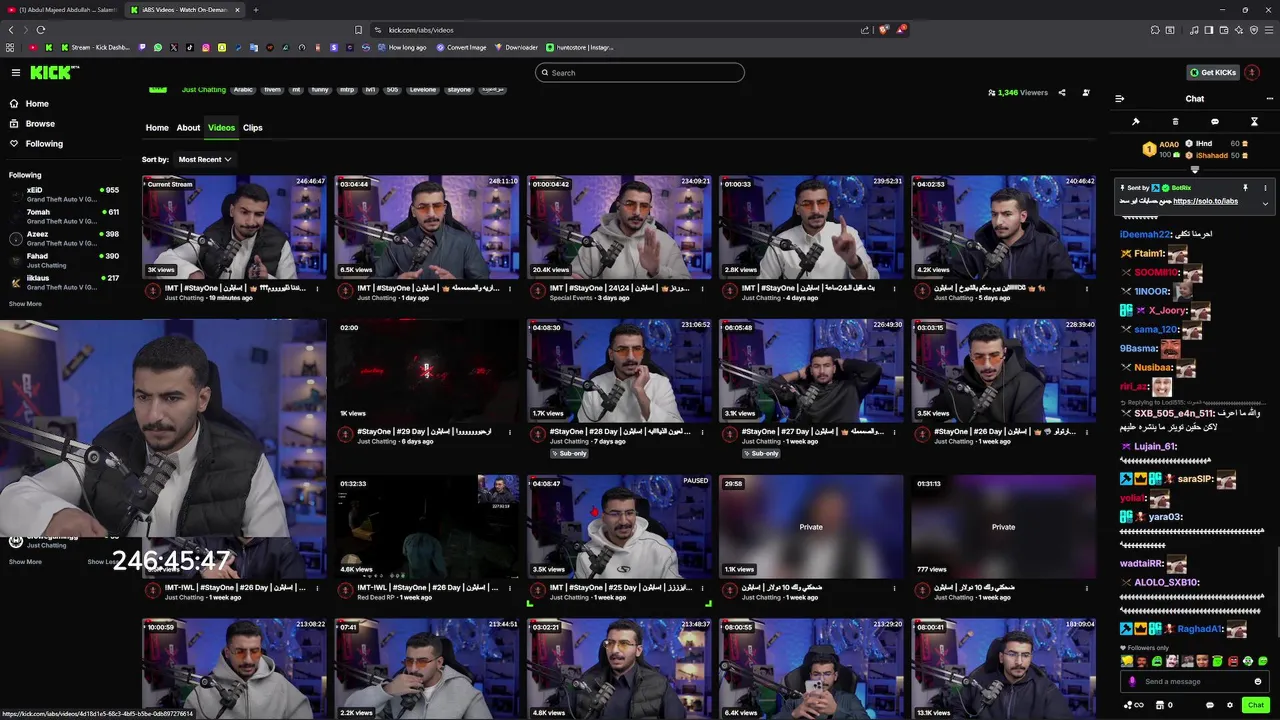Open the Kick hamburger sidebar menu

pyautogui.click(x=15, y=72)
